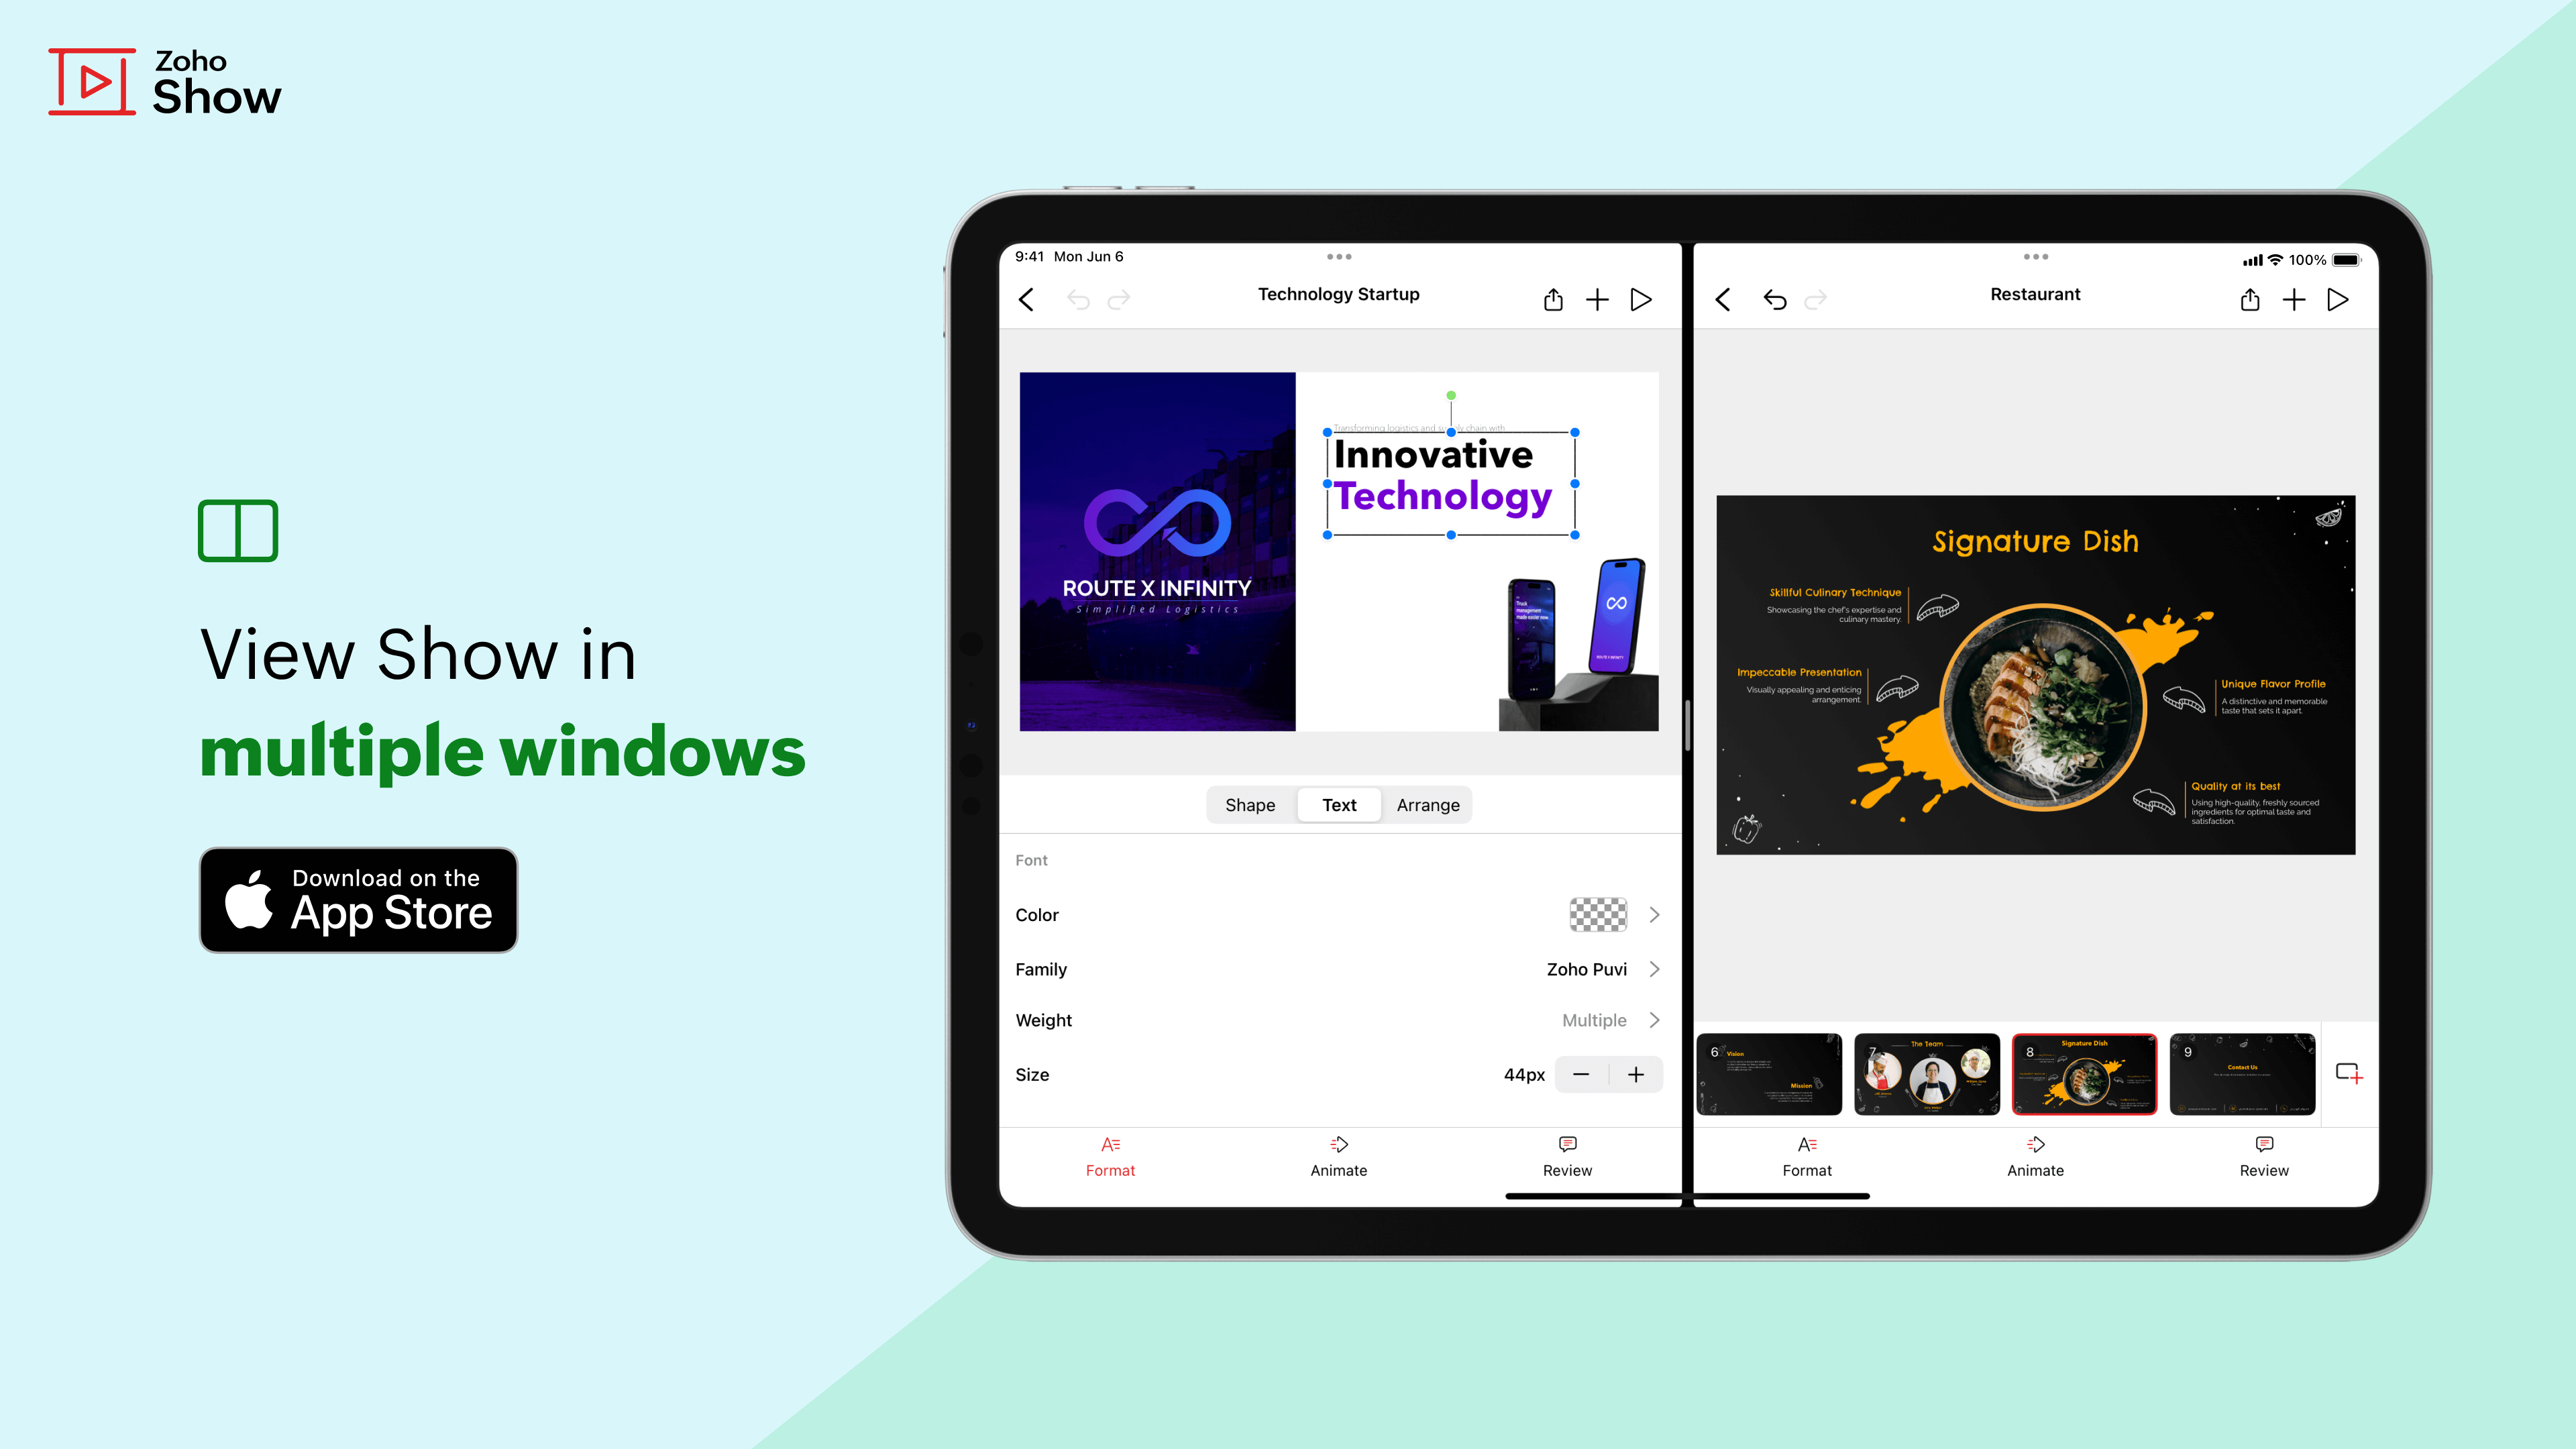Click the undo icon in Restaurant window
2576x1449 pixels.
tap(1774, 299)
